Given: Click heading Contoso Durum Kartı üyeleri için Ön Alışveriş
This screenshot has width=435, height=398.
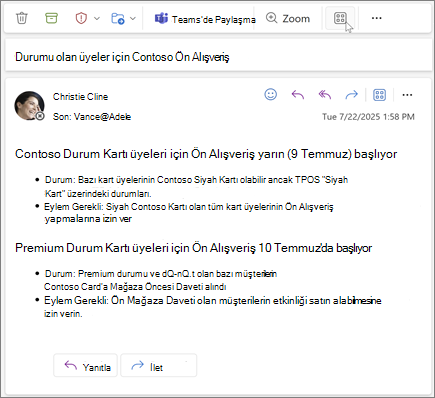Looking at the screenshot, I should coord(206,154).
